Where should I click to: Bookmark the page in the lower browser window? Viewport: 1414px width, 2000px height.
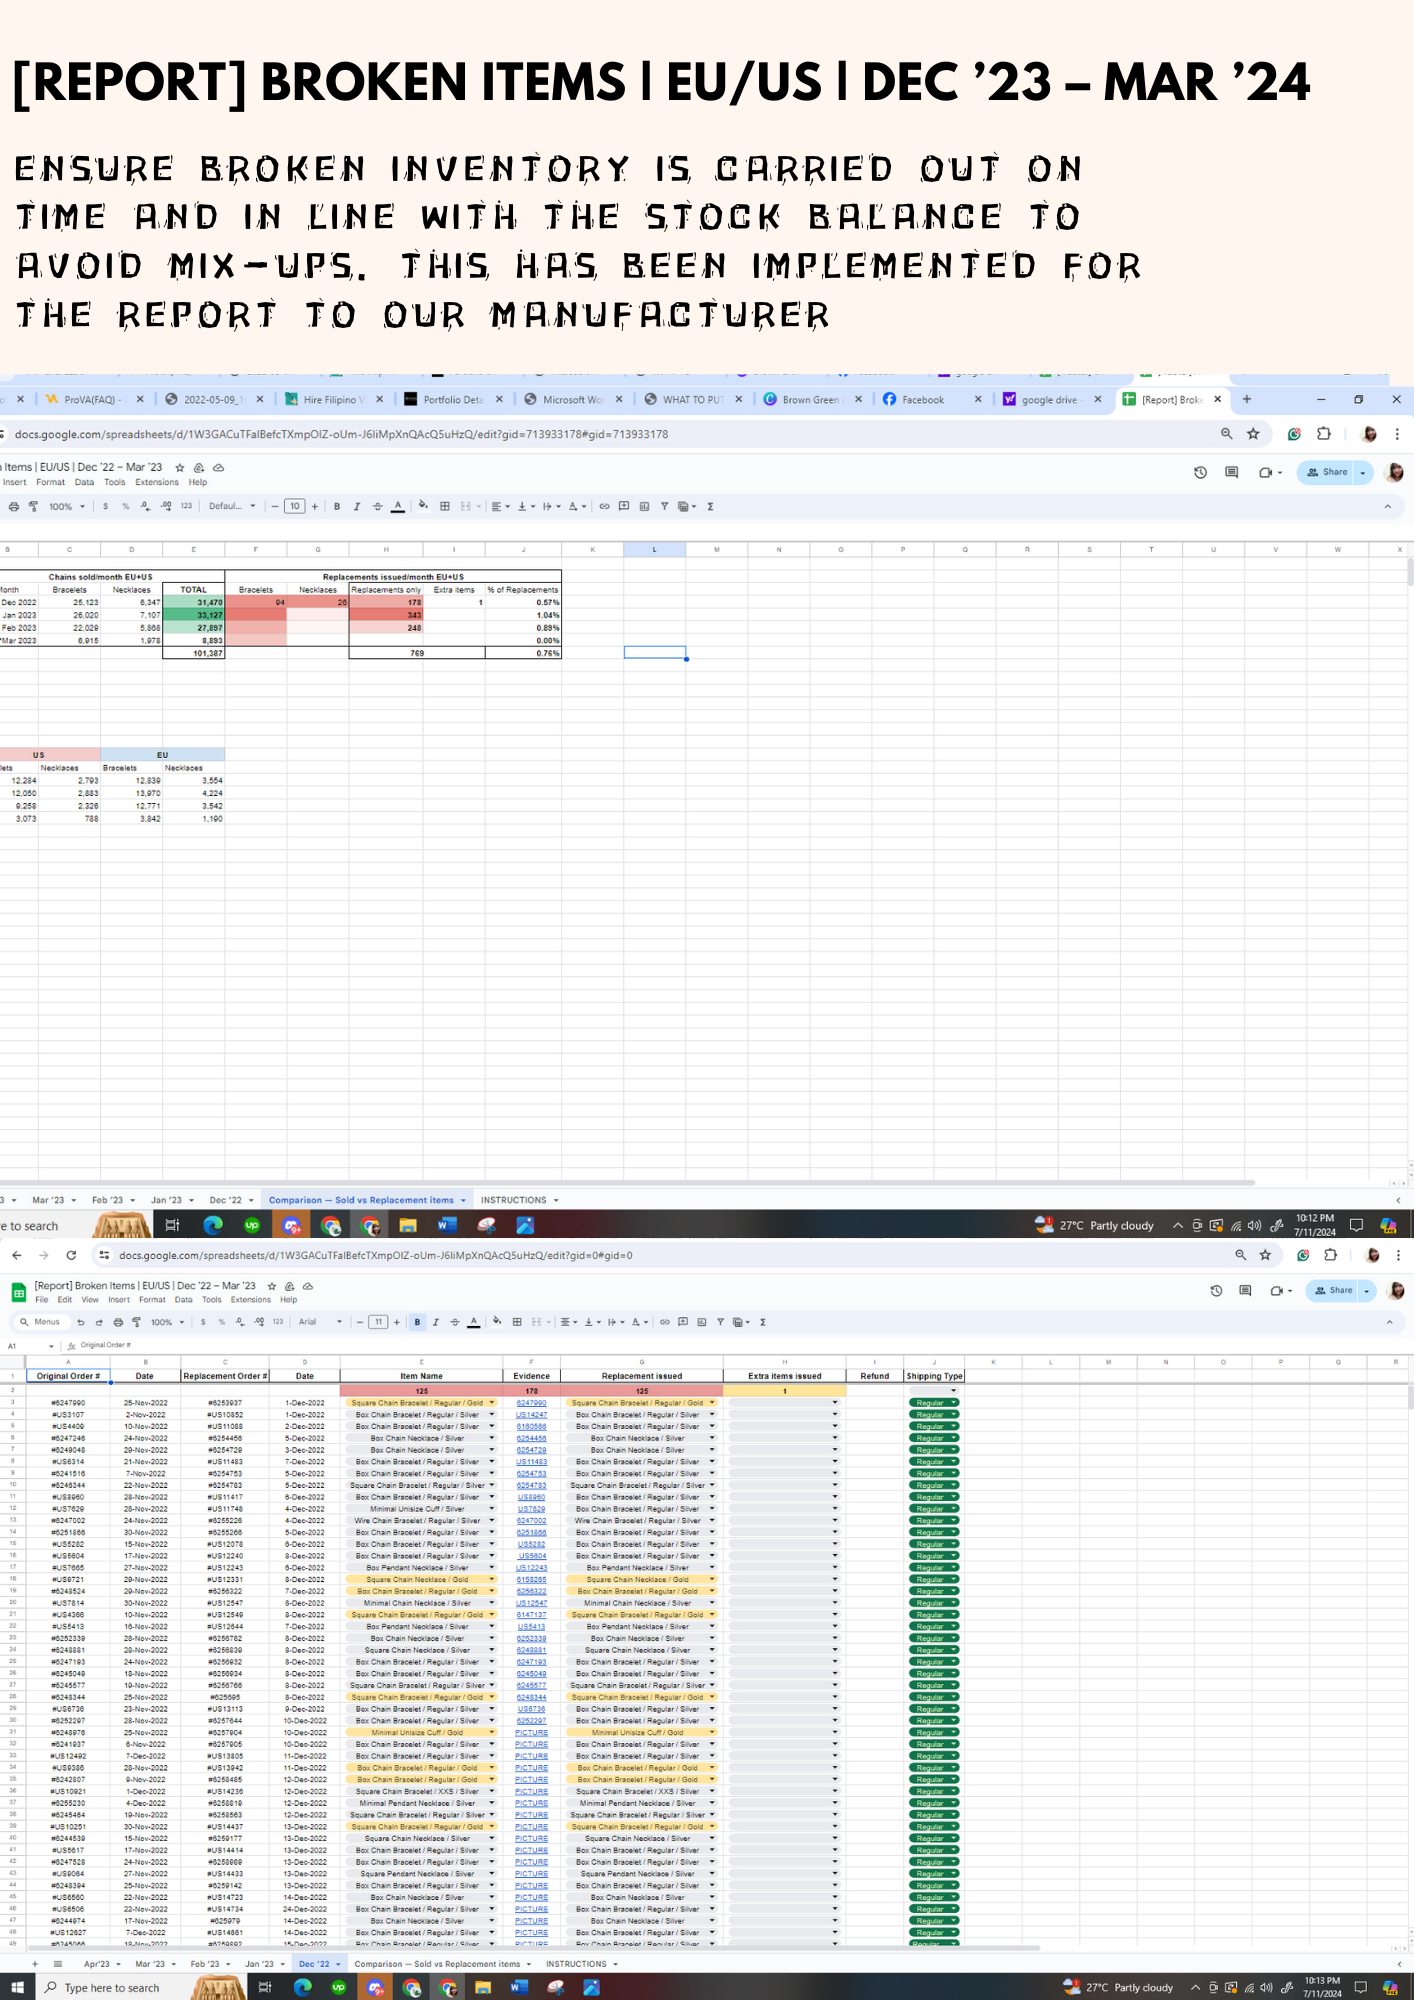pyautogui.click(x=1265, y=1255)
